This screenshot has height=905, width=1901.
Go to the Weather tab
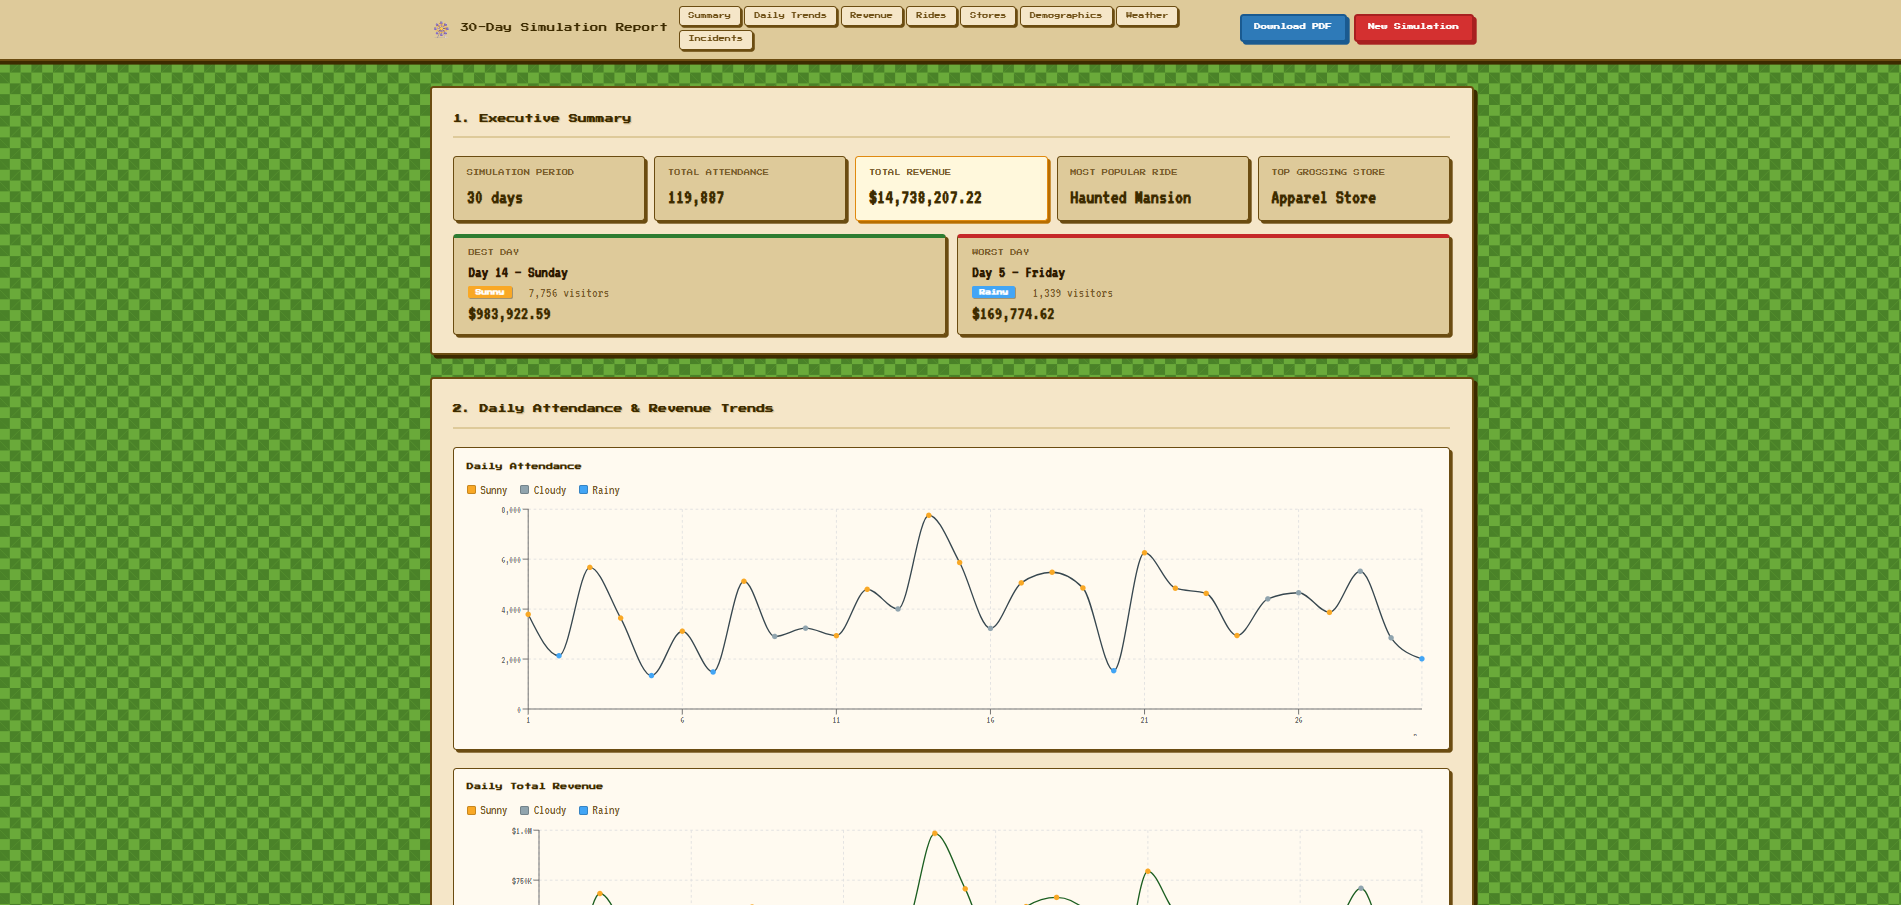[1147, 16]
